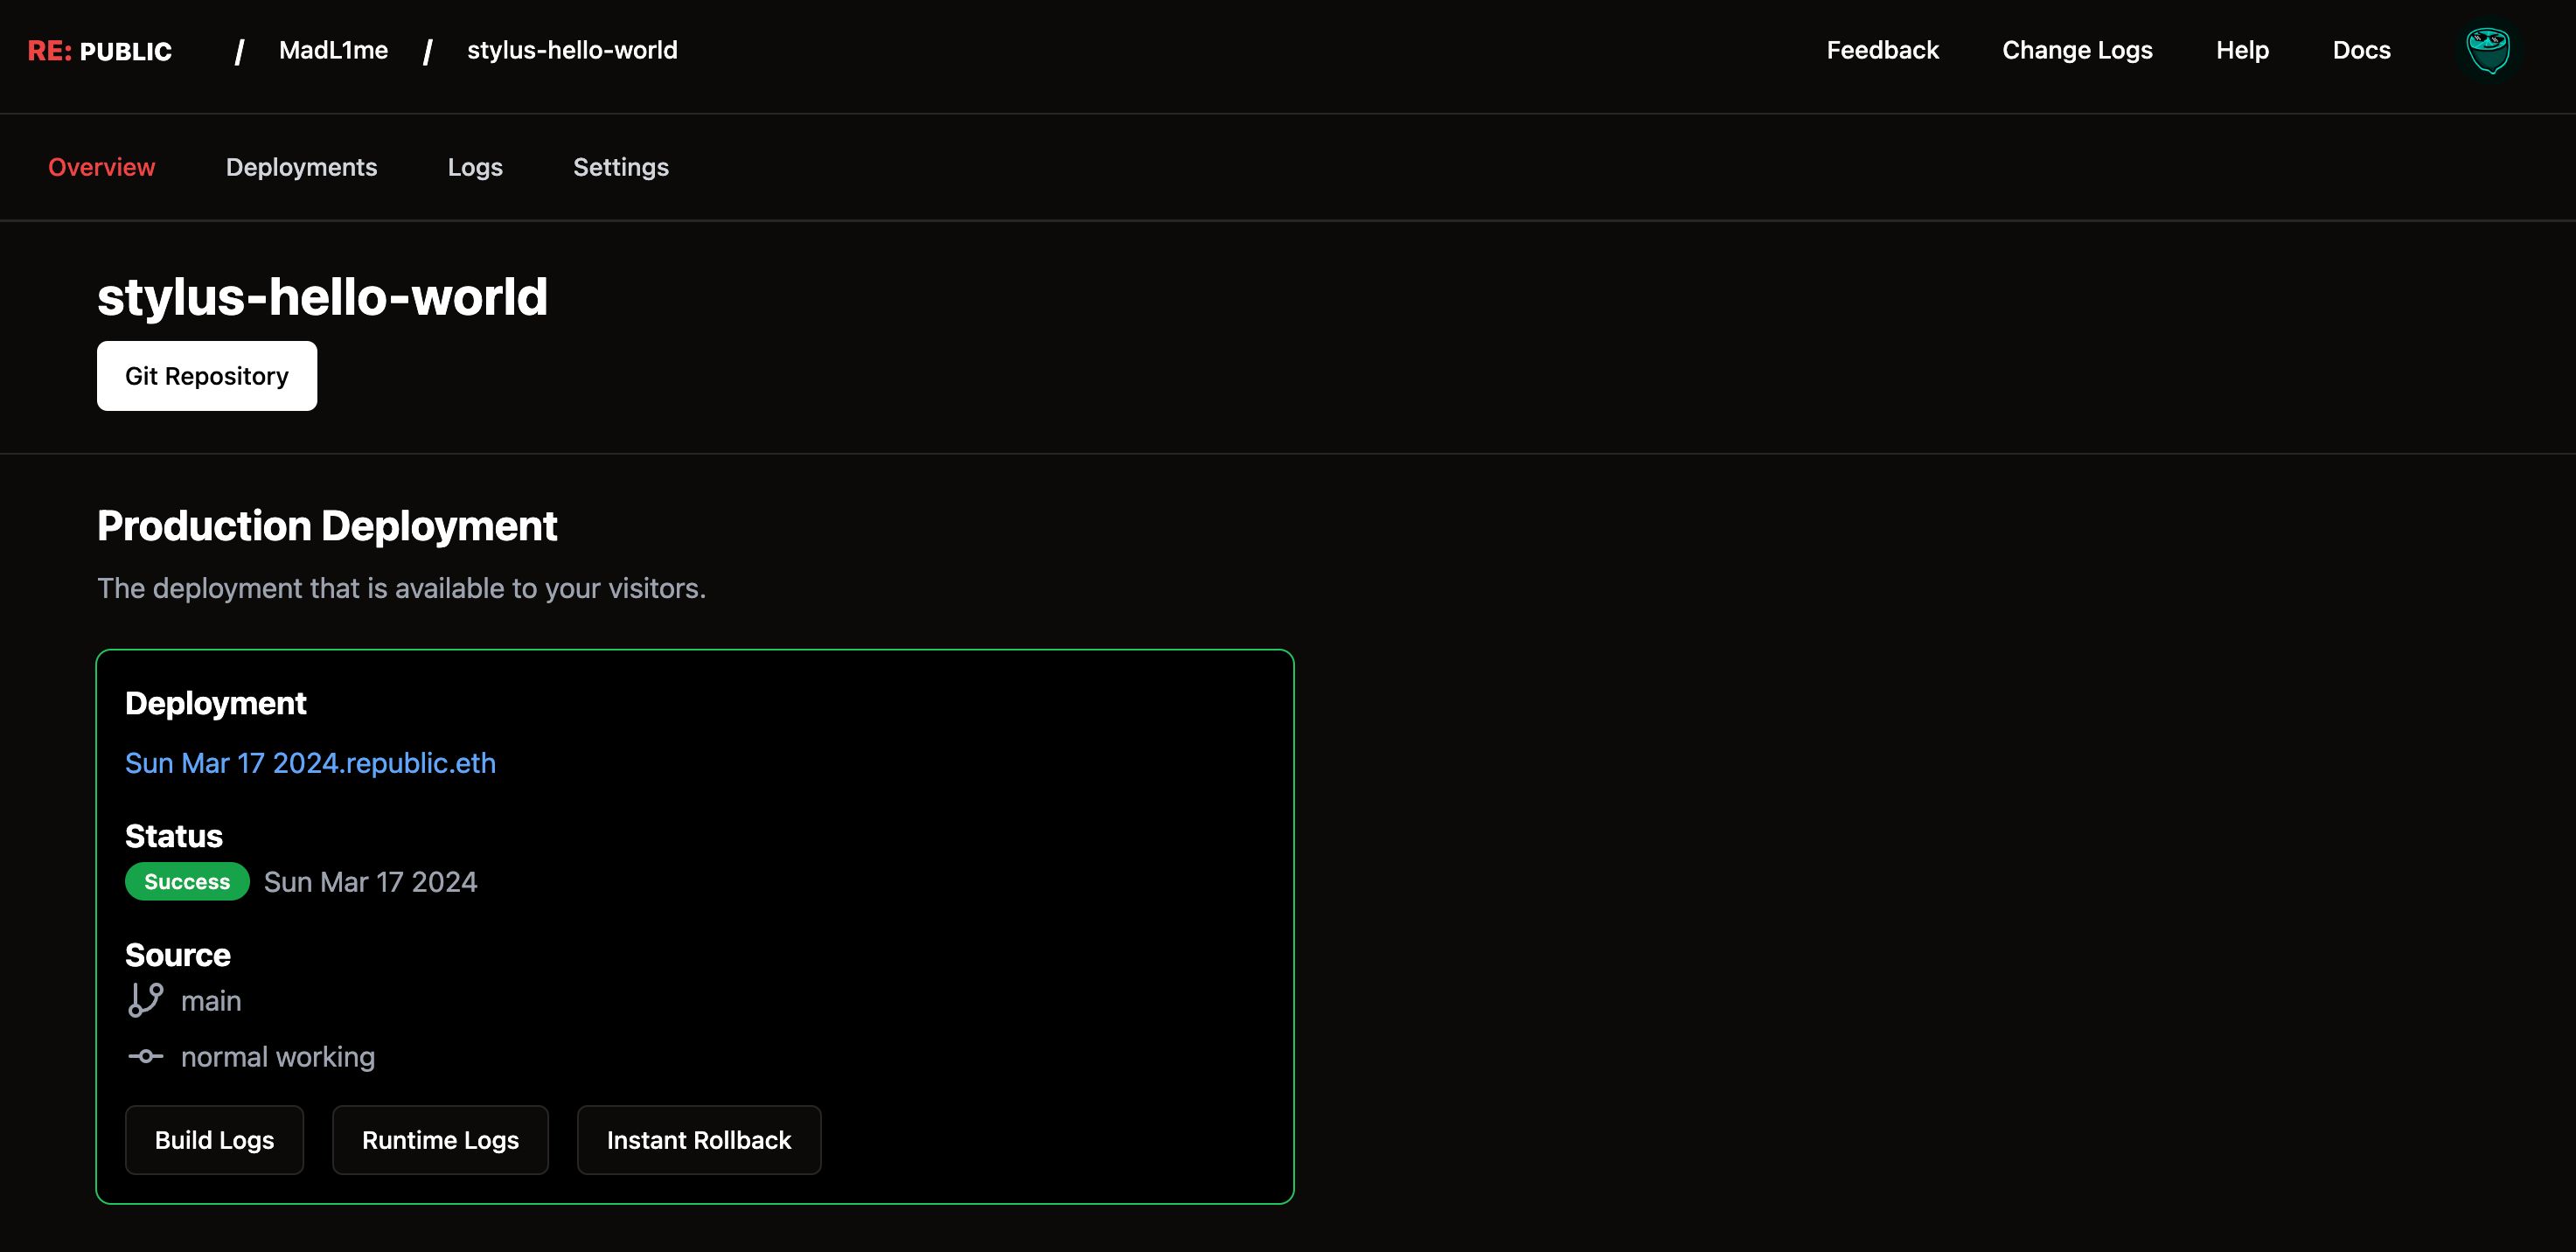Viewport: 2576px width, 1252px height.
Task: Open the Help link
Action: pos(2242,50)
